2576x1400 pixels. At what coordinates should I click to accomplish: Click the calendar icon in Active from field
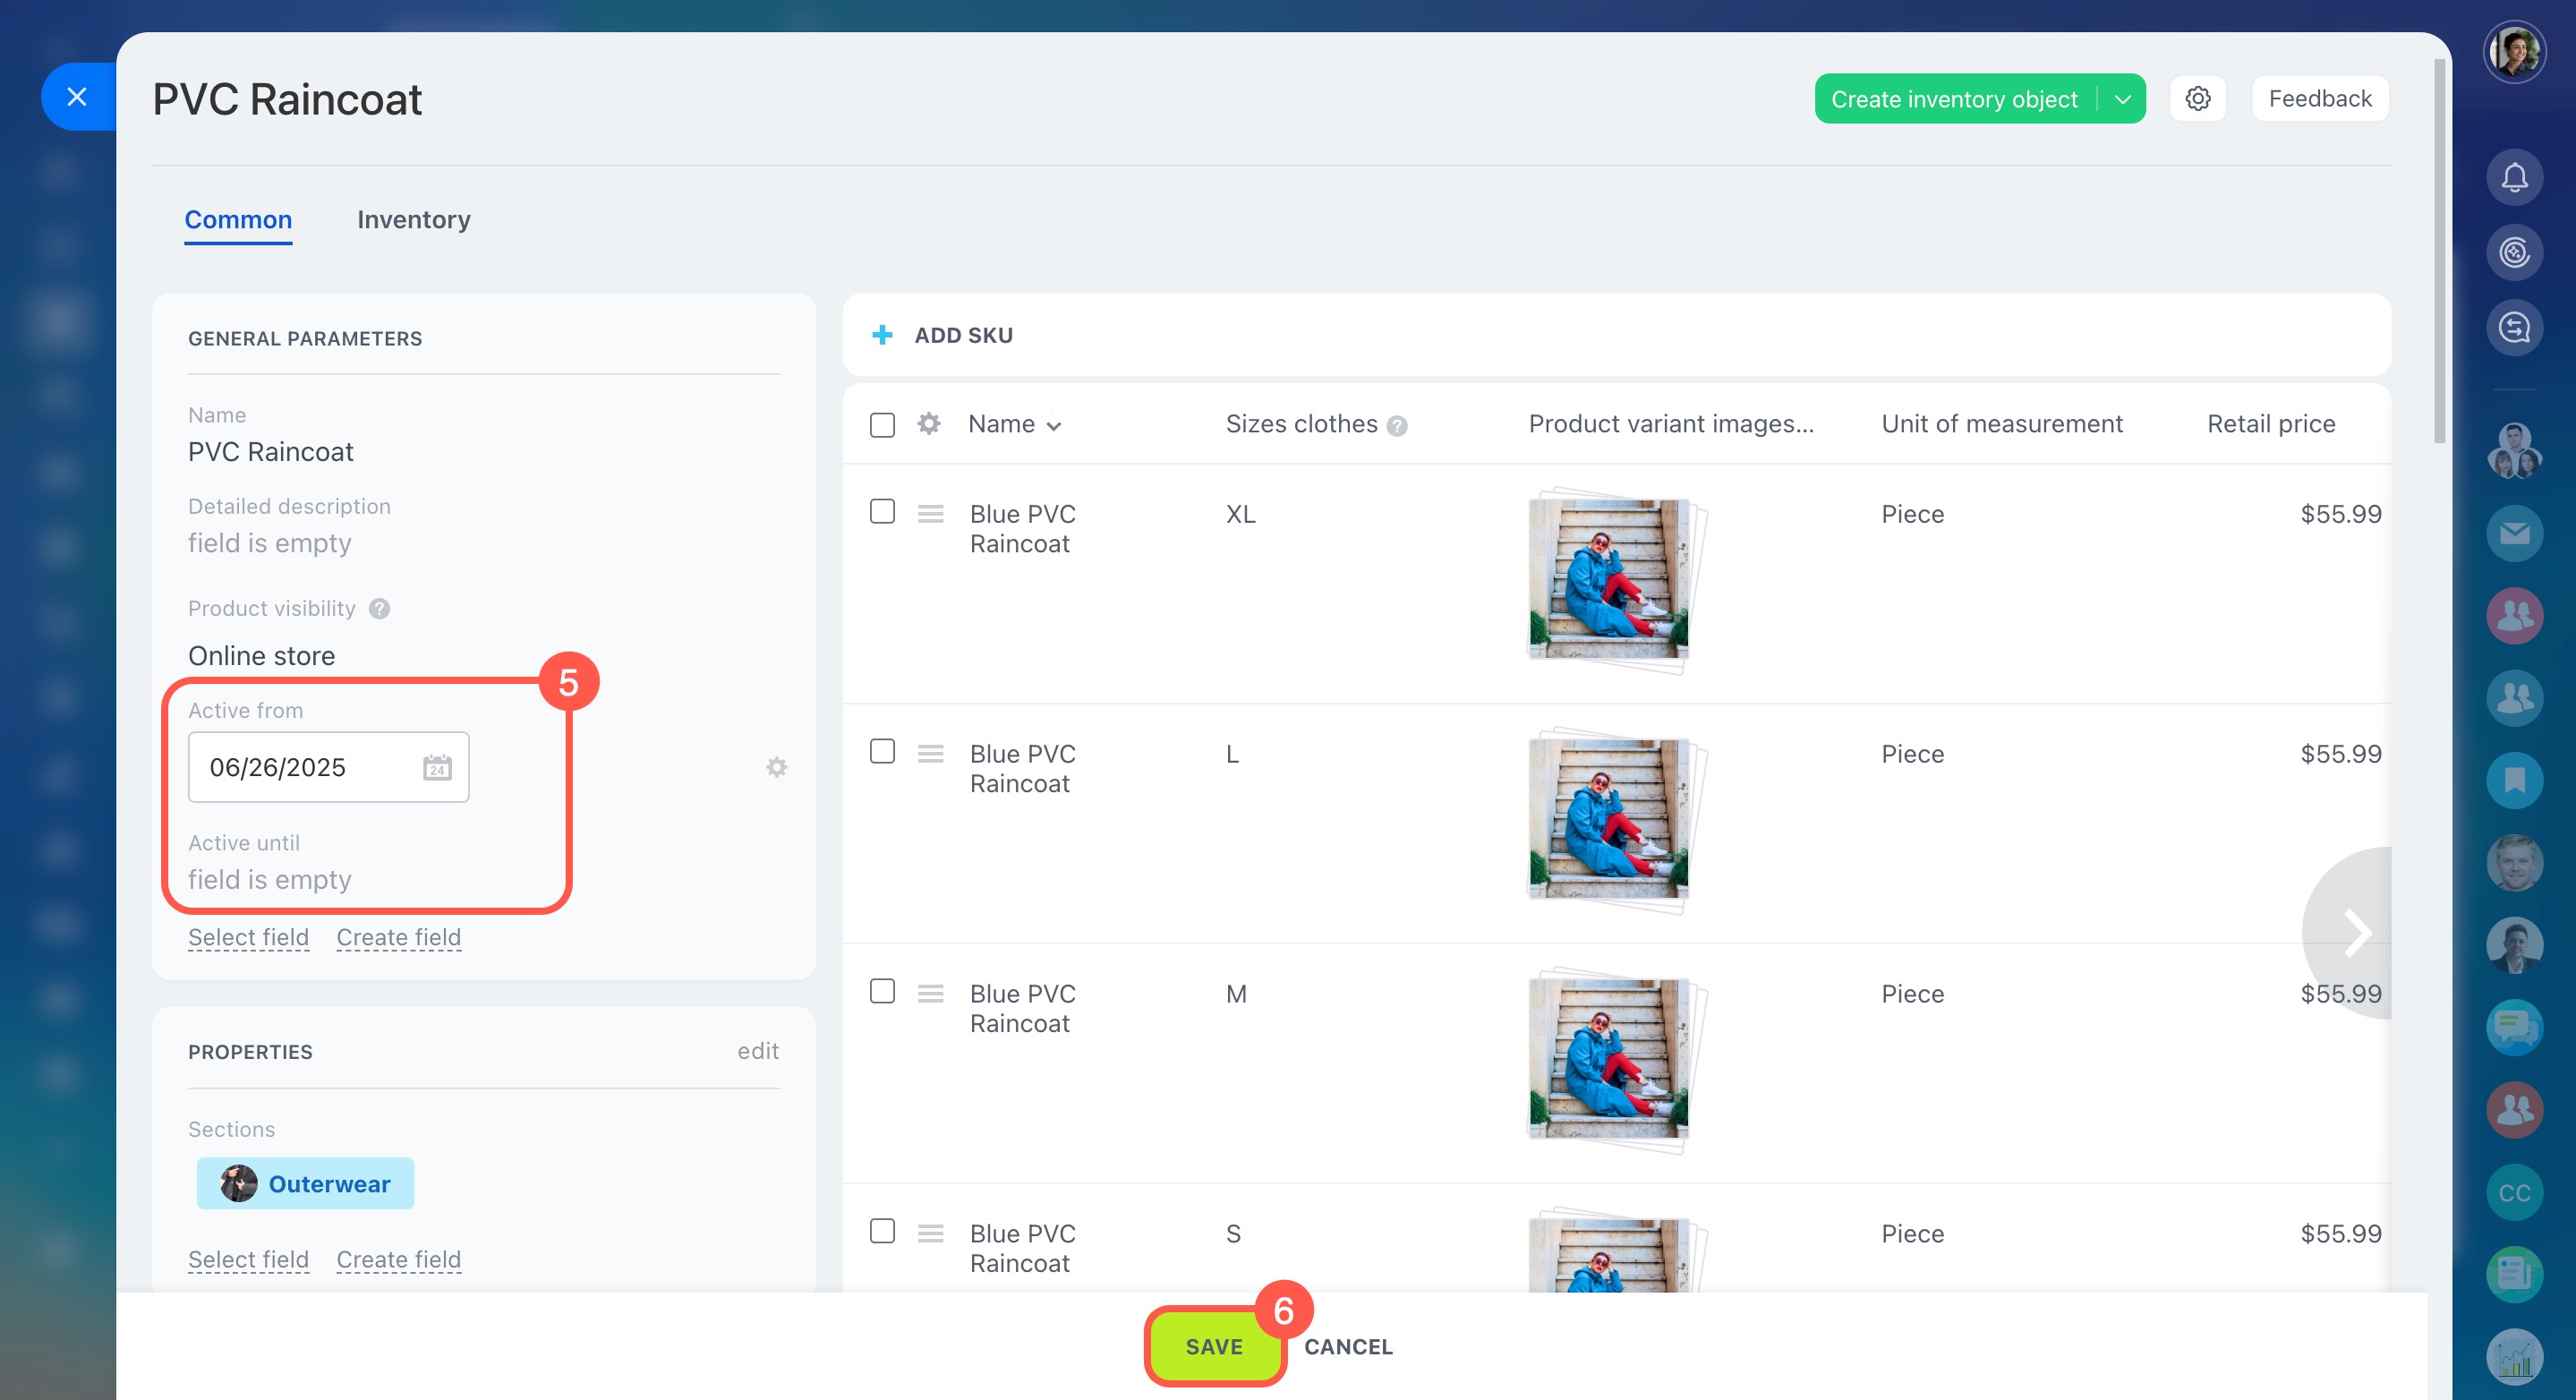tap(437, 767)
